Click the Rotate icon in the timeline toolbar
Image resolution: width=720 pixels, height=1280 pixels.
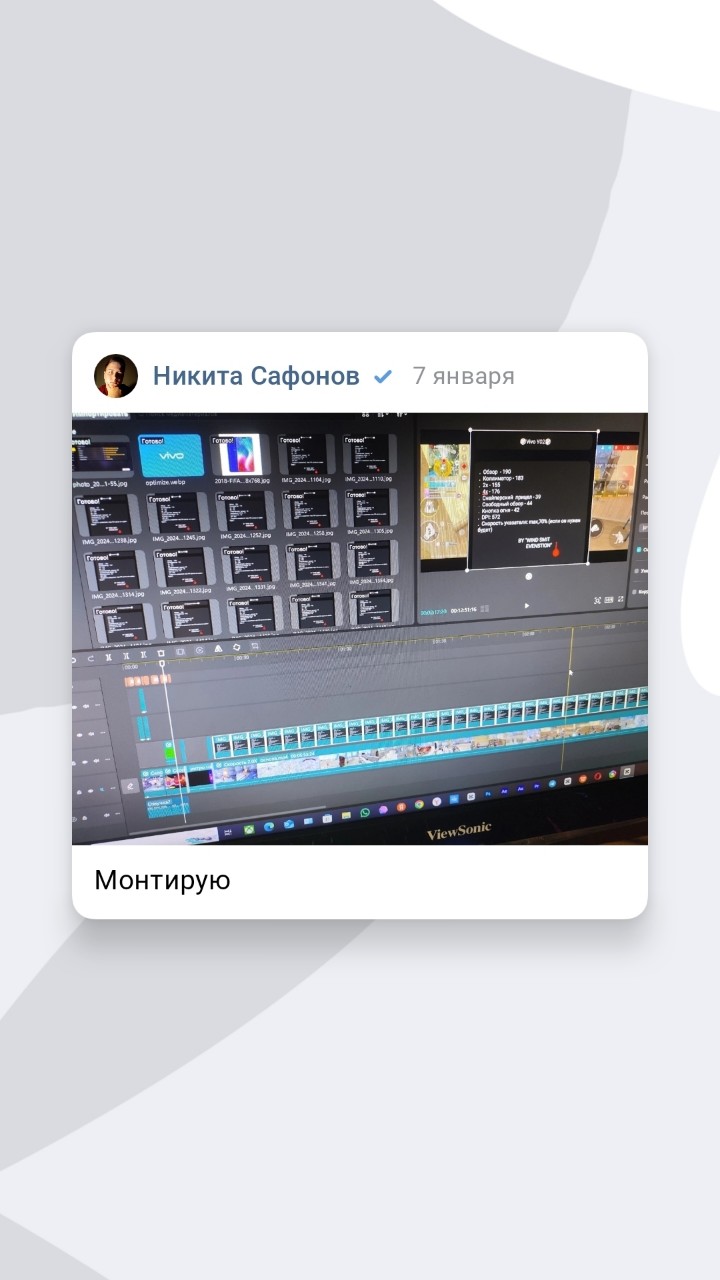tap(236, 647)
